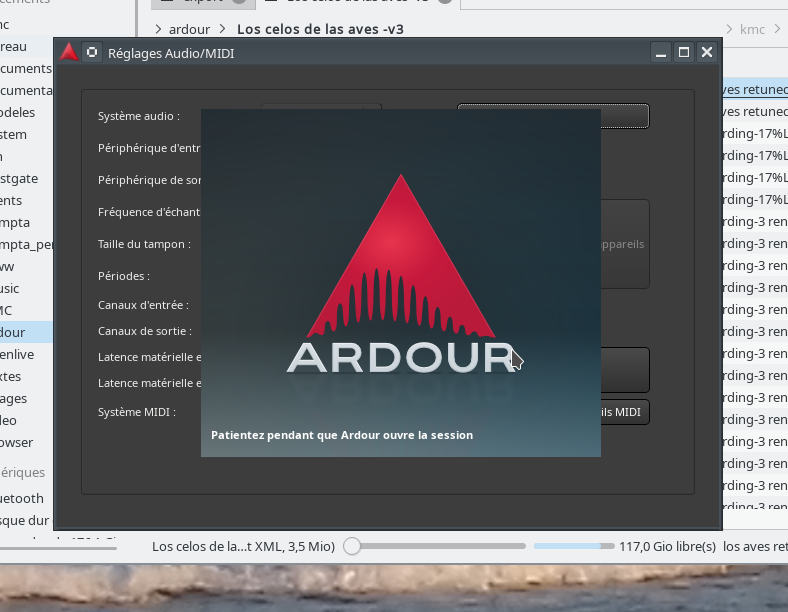Viewport: 788px width, 612px height.
Task: Open the 'cuments' place in the sidebar
Action: 26,68
